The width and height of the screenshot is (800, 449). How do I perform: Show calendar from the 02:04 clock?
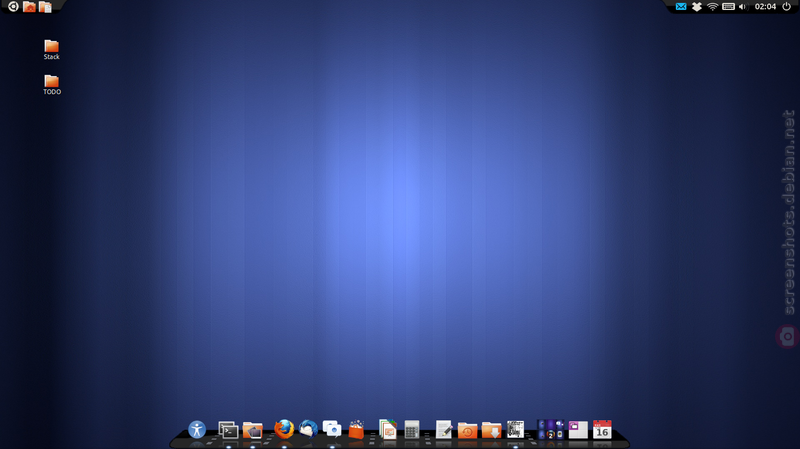765,7
